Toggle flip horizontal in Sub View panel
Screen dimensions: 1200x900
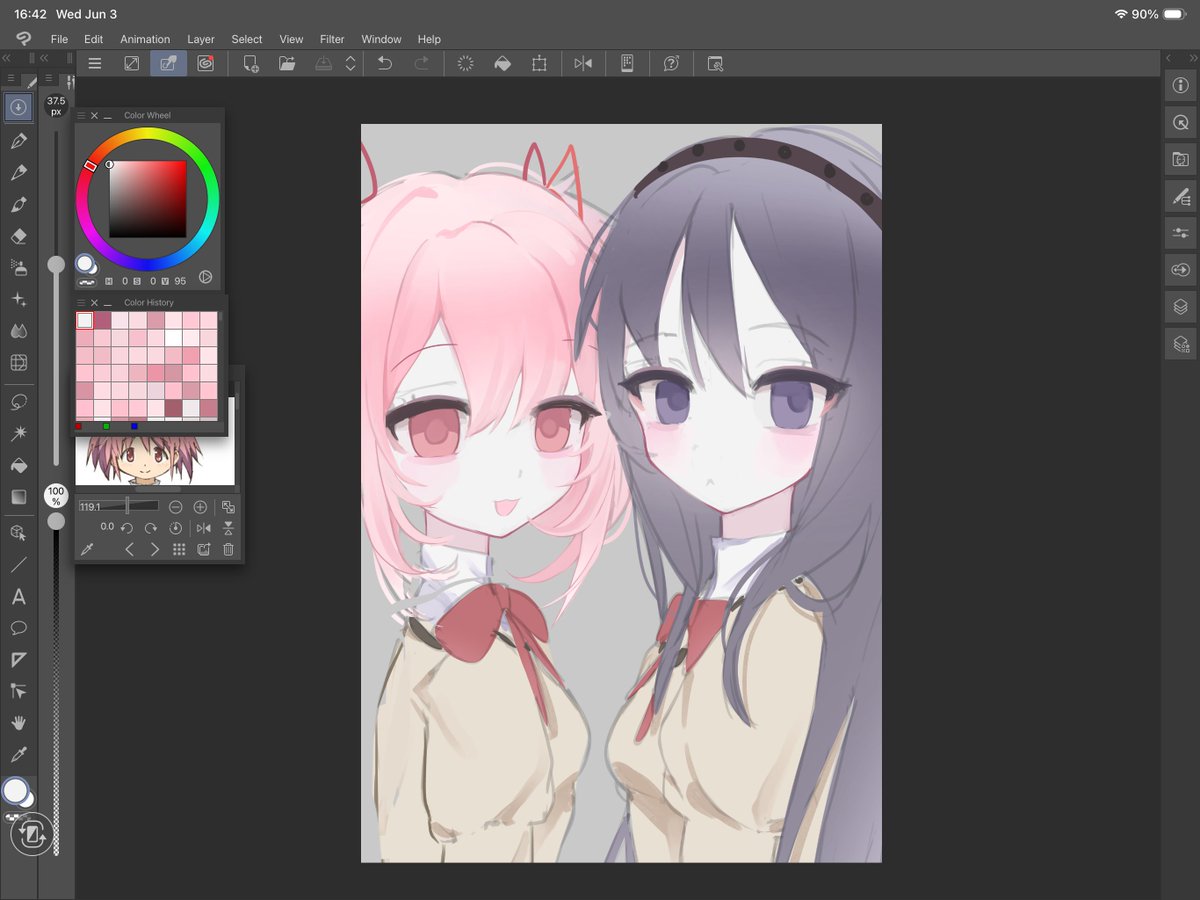coord(204,528)
